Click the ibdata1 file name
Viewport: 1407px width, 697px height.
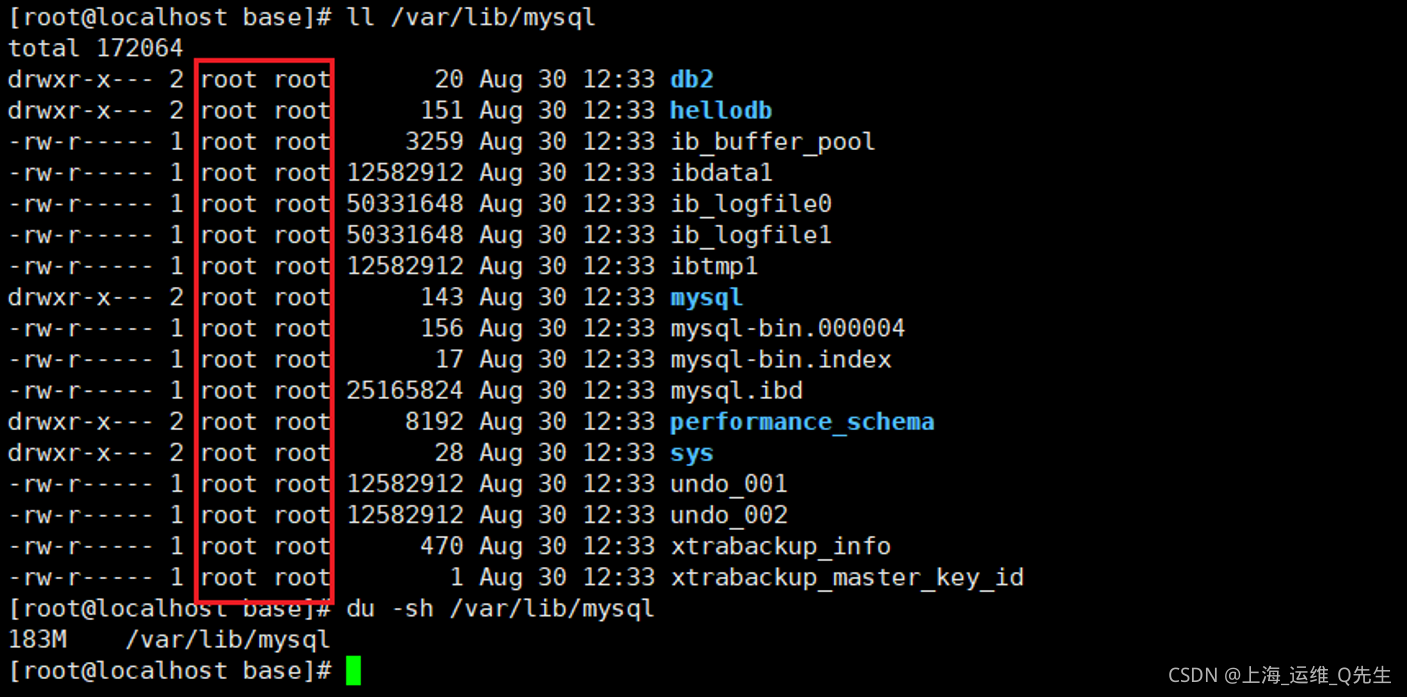tap(721, 173)
